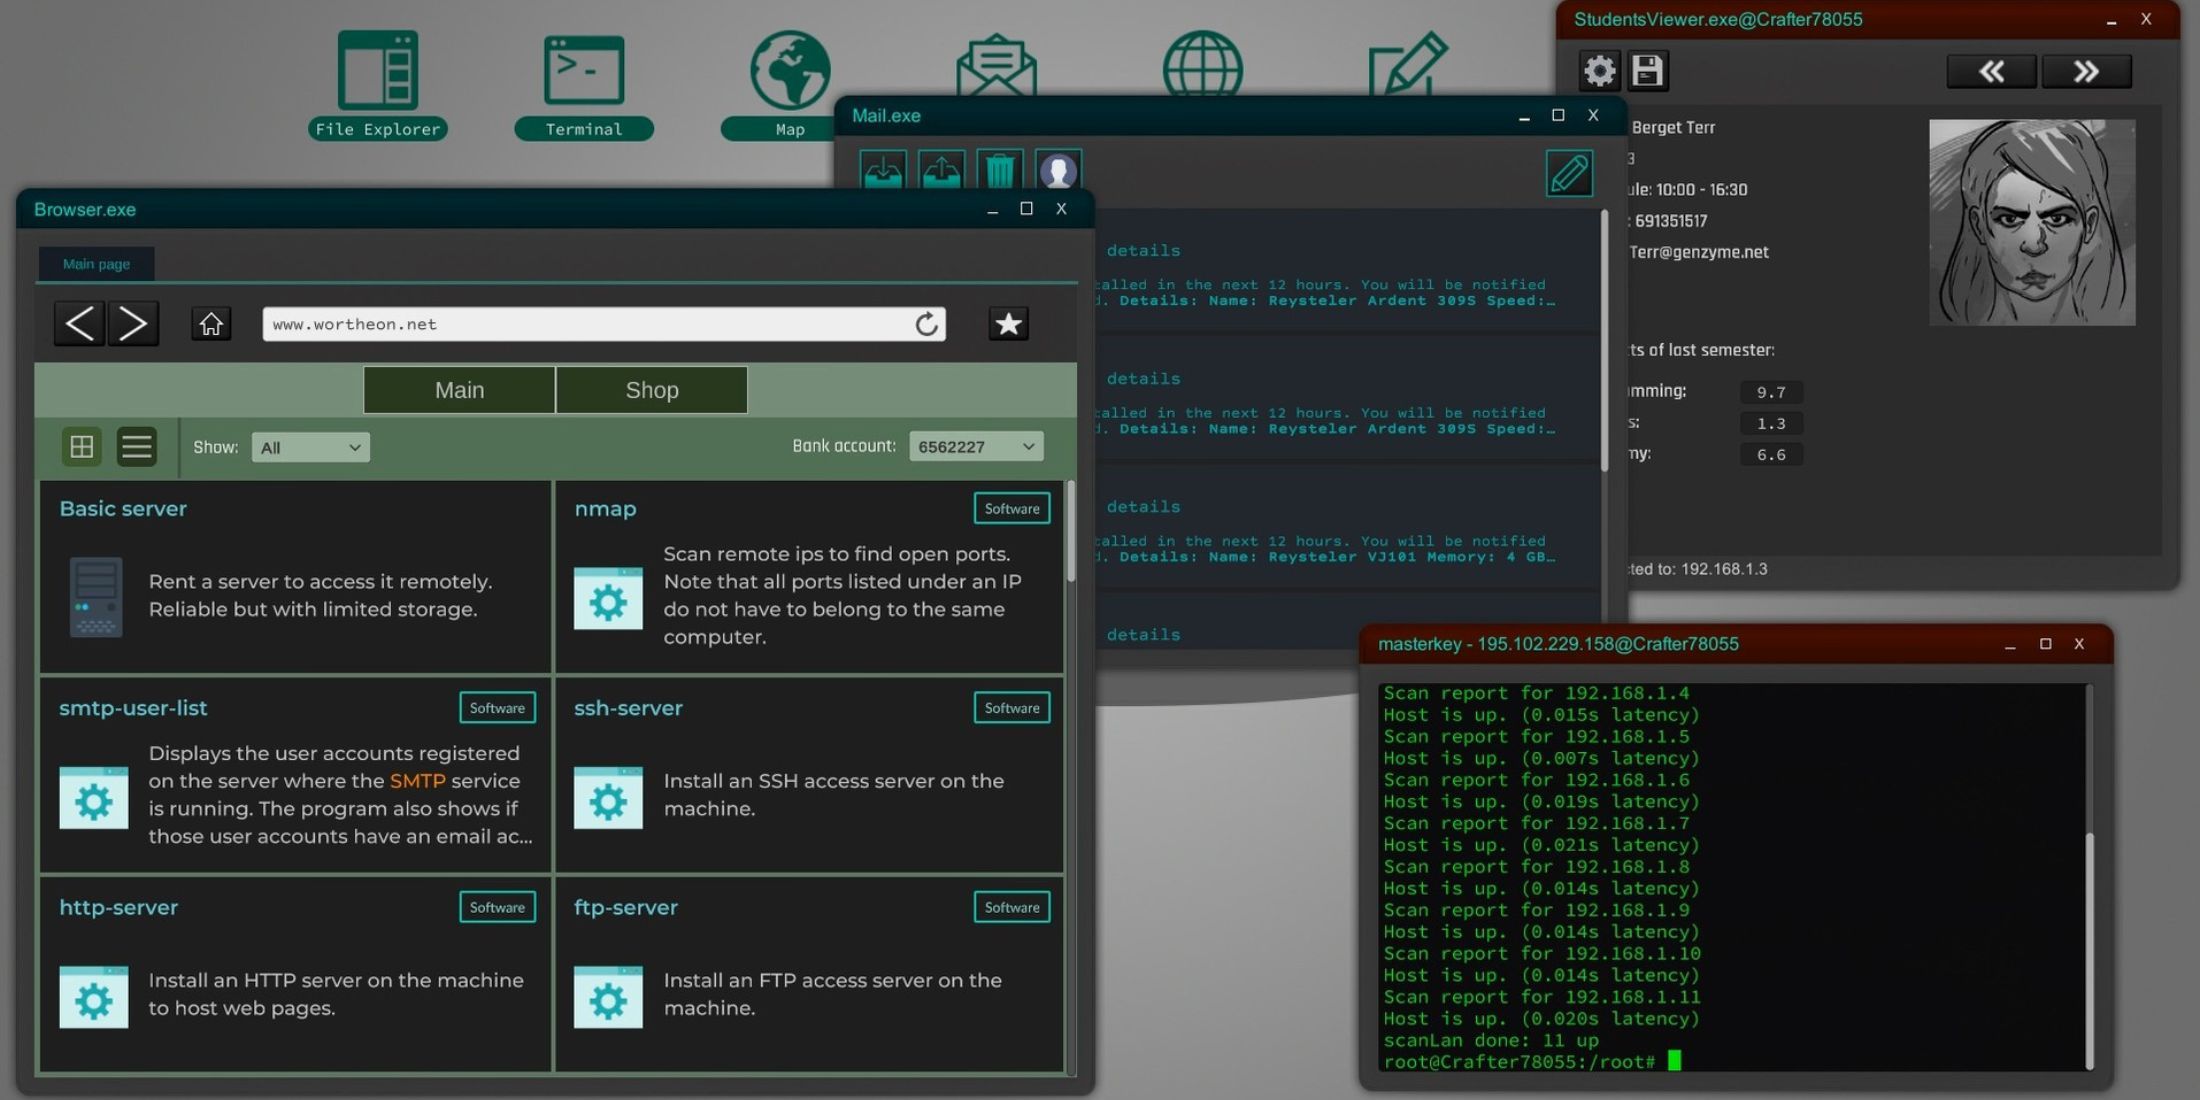Go to browser home page
The image size is (2200, 1100).
[x=211, y=324]
